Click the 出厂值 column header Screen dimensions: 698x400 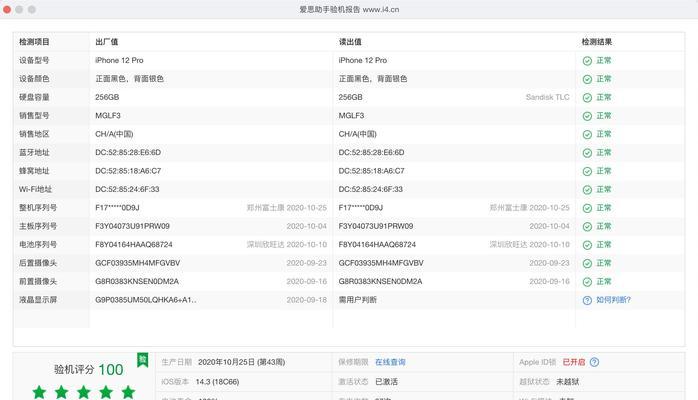(x=106, y=42)
